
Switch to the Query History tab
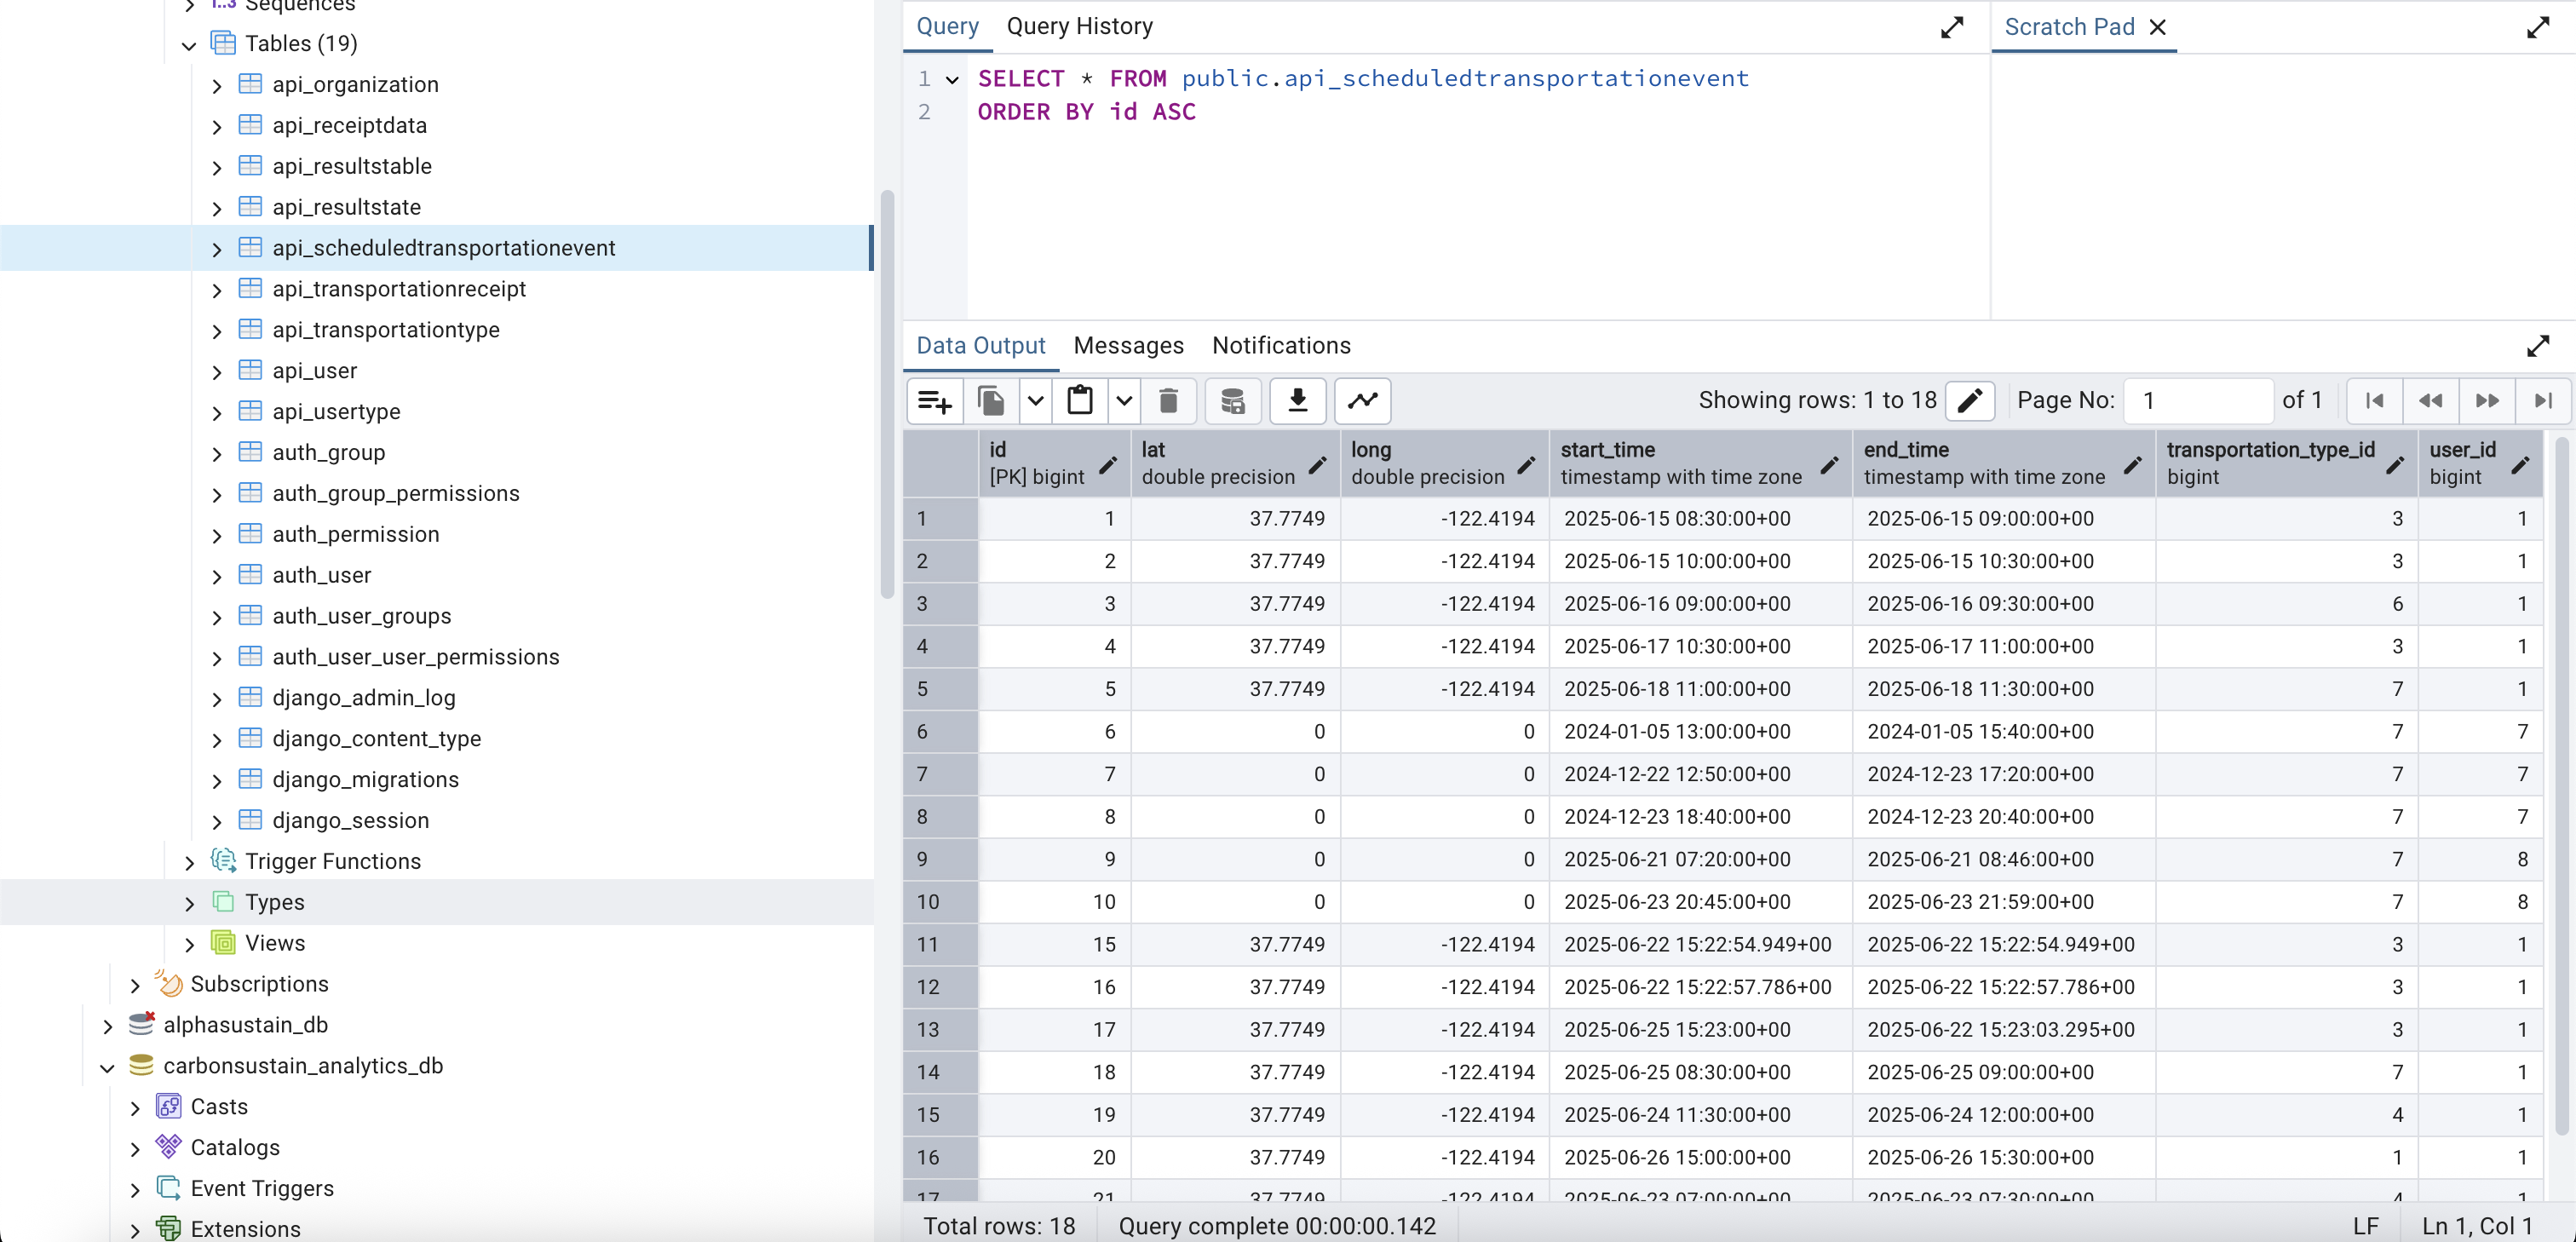pos(1079,27)
